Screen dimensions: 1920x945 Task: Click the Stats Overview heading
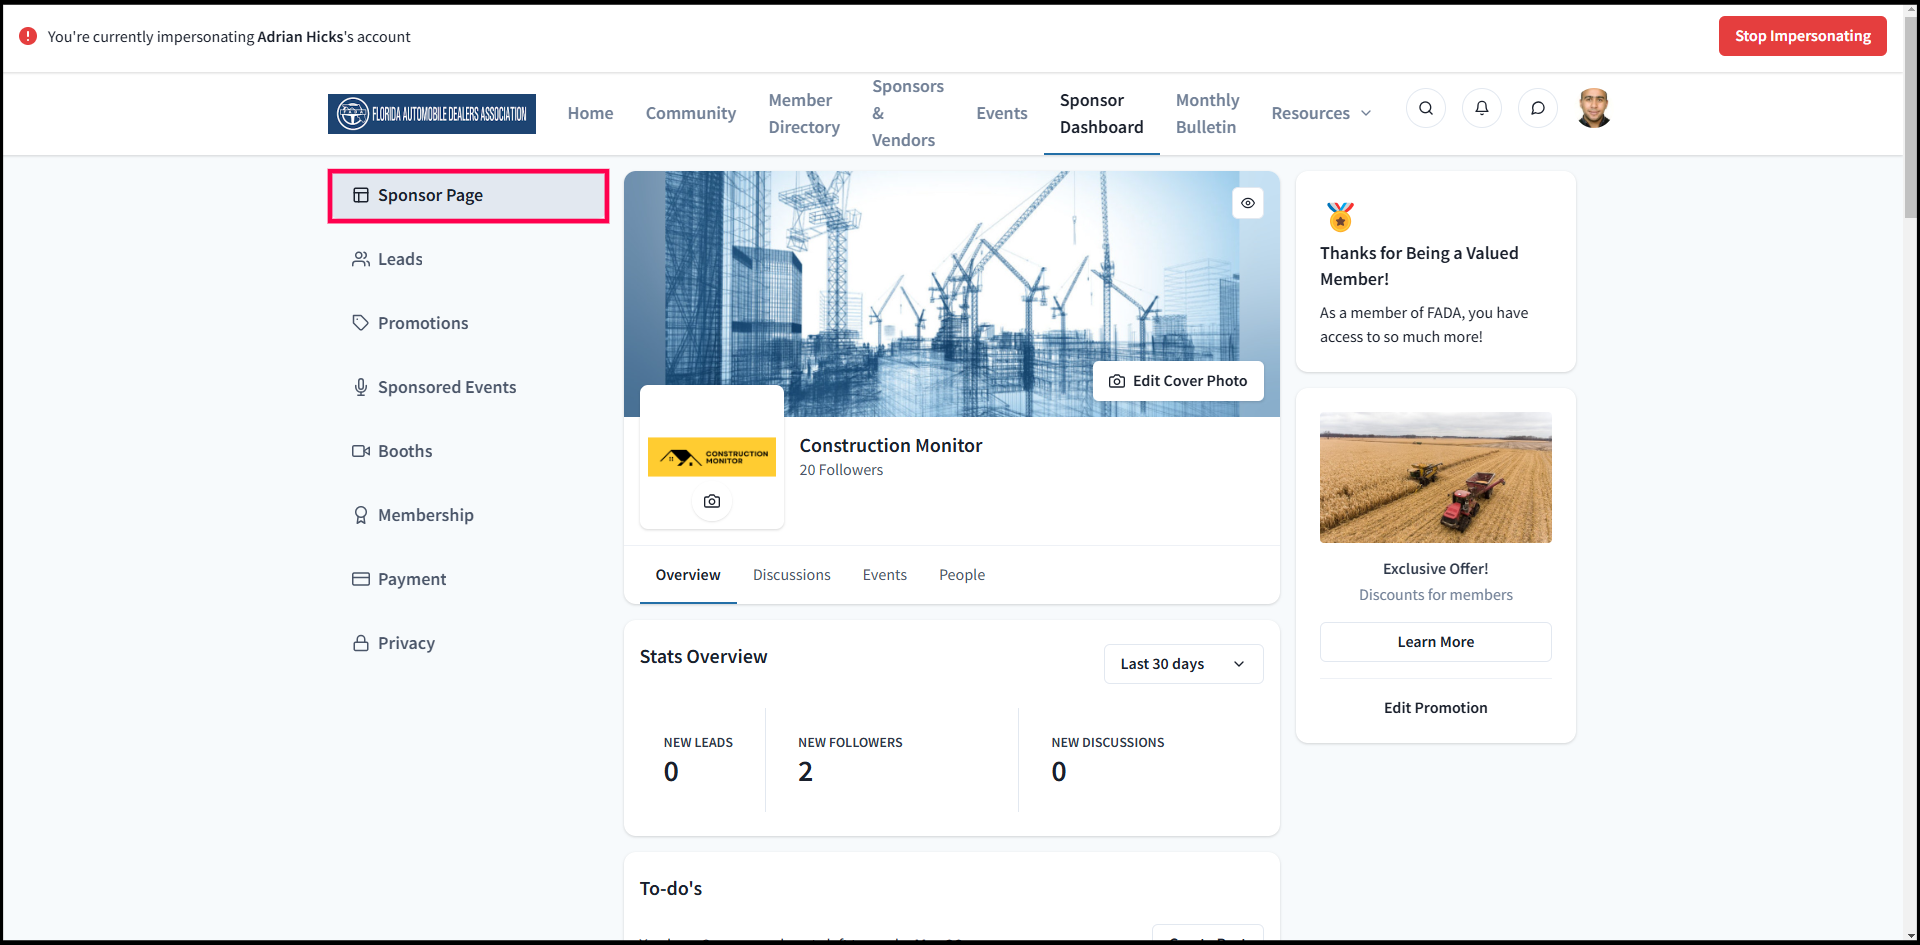click(704, 657)
